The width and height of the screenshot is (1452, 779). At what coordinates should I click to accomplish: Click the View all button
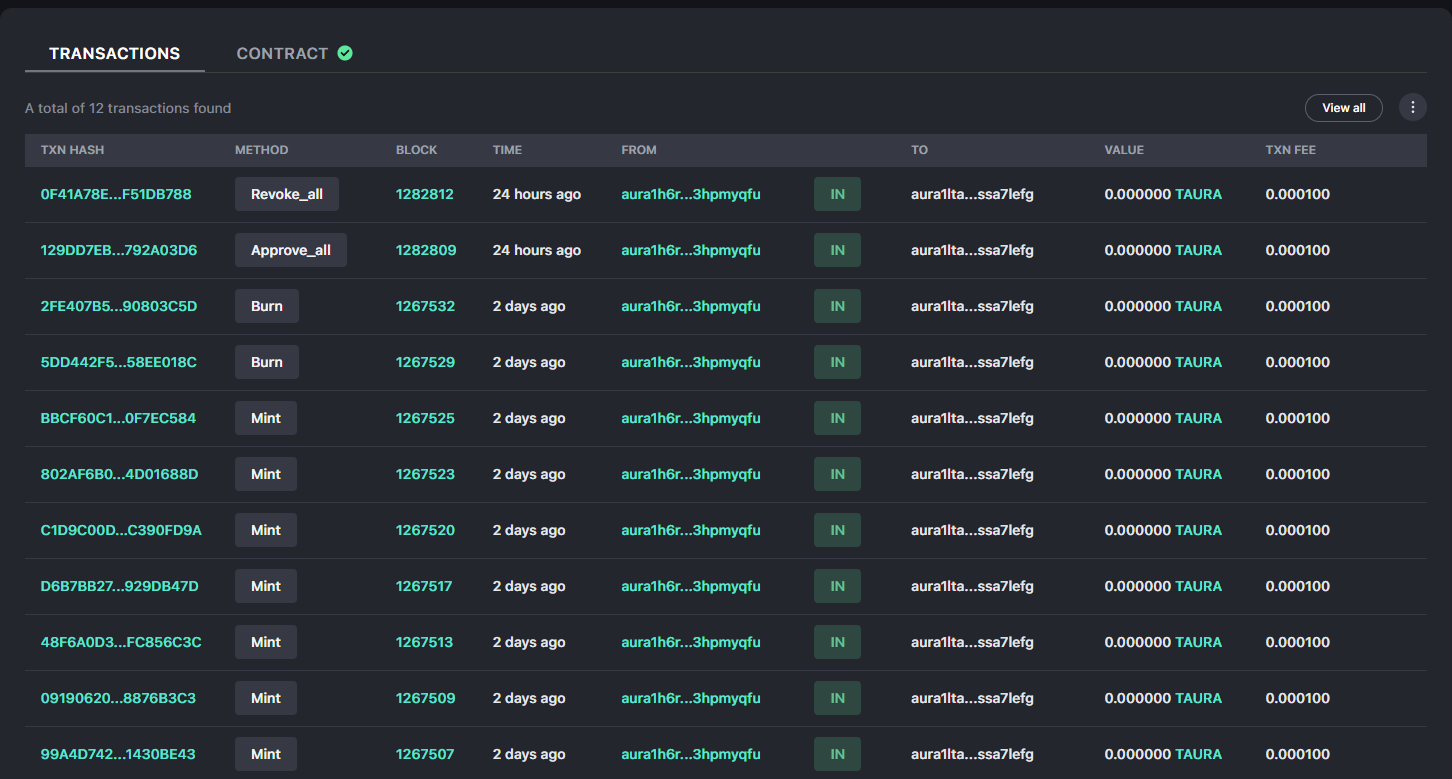(1343, 108)
